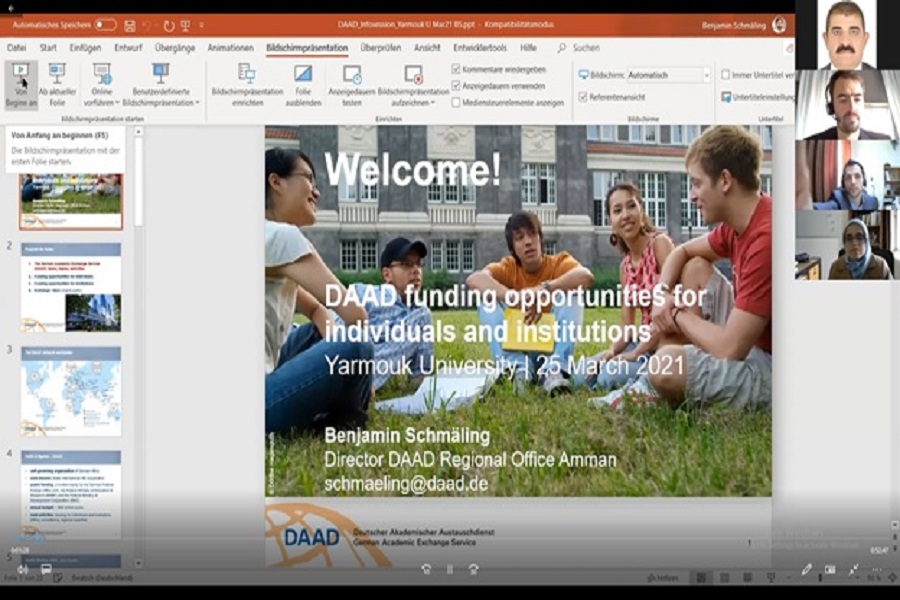Open 'Bildschirmpräsentation aufzeichnen' dropdown

click(x=413, y=85)
